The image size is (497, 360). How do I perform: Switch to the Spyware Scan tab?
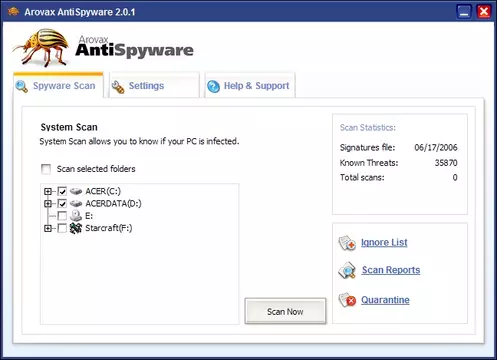pyautogui.click(x=58, y=86)
